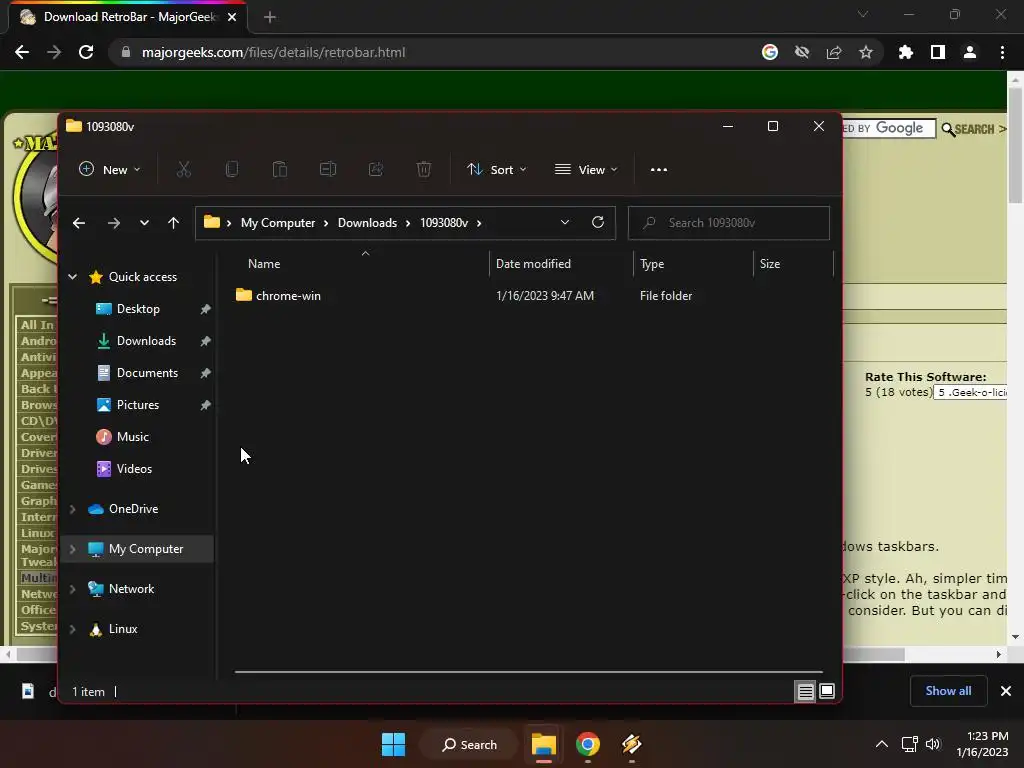
Task: Sort by the Date modified column
Action: pyautogui.click(x=533, y=264)
